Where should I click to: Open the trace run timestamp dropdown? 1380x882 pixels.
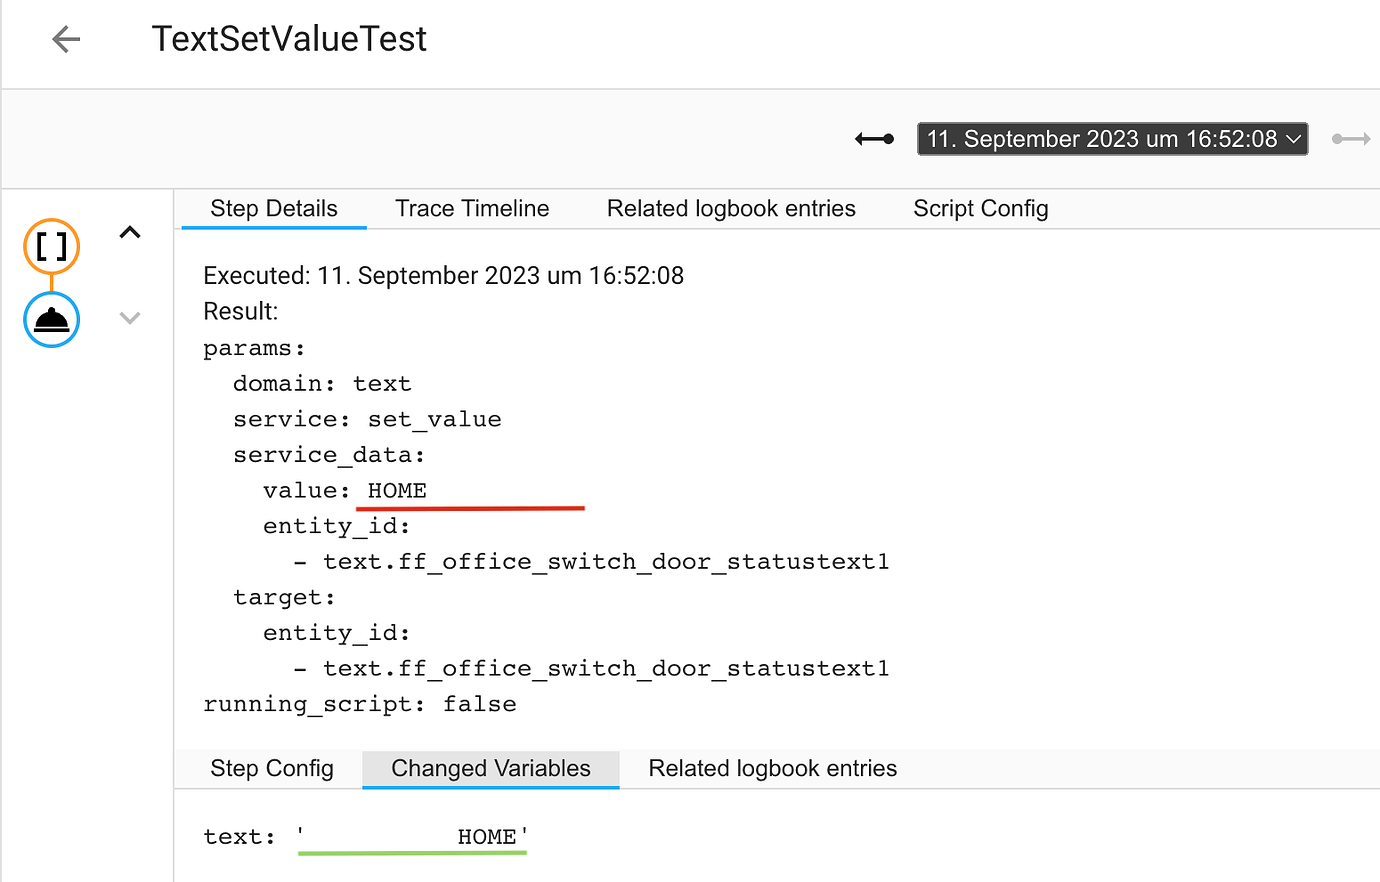pos(1112,139)
